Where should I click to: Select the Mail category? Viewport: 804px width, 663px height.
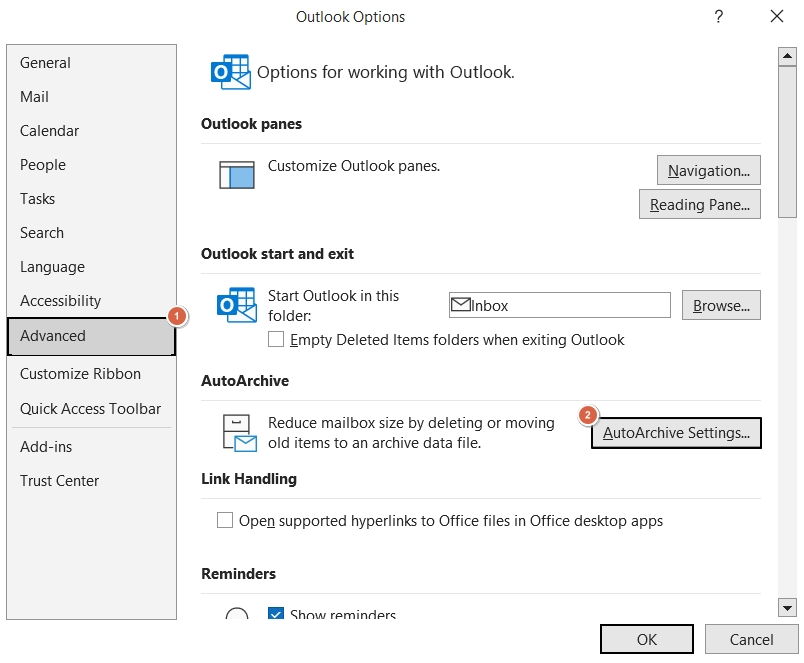[91, 96]
